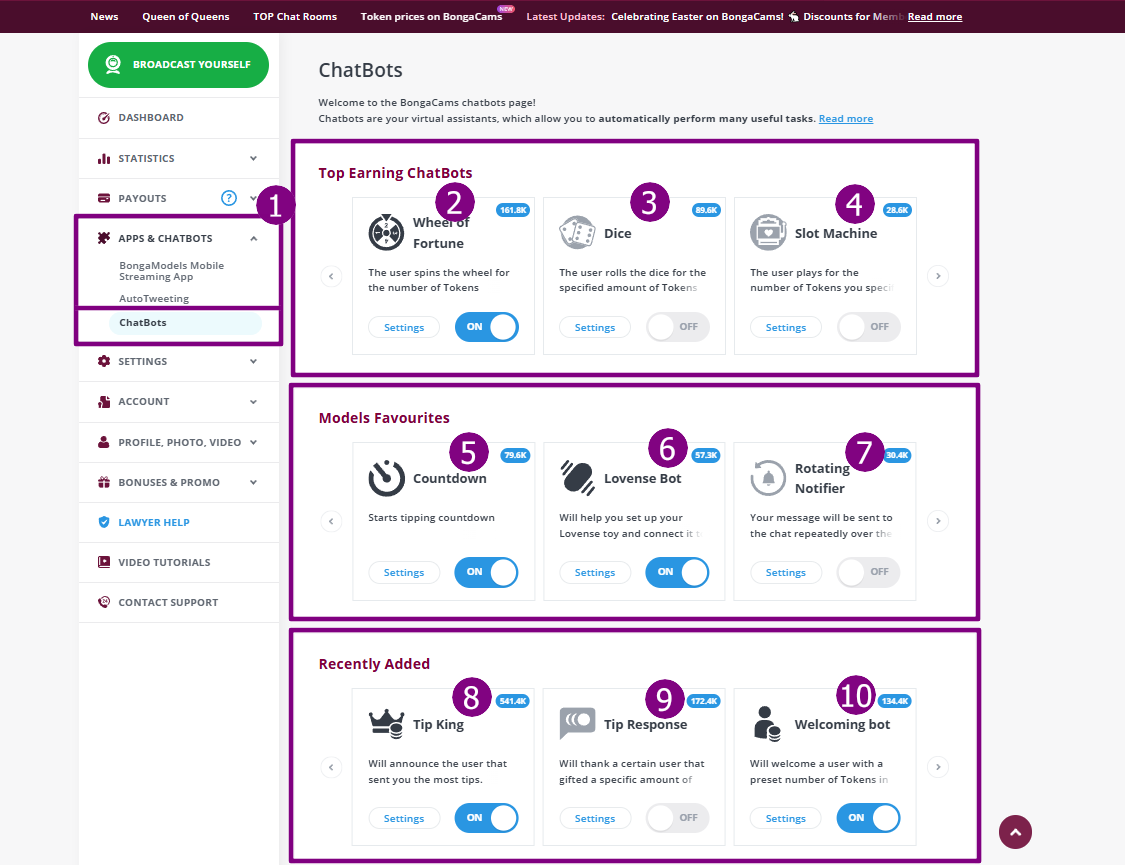1125x865 pixels.
Task: Turn off the Wheel of Fortune toggle
Action: tap(486, 327)
